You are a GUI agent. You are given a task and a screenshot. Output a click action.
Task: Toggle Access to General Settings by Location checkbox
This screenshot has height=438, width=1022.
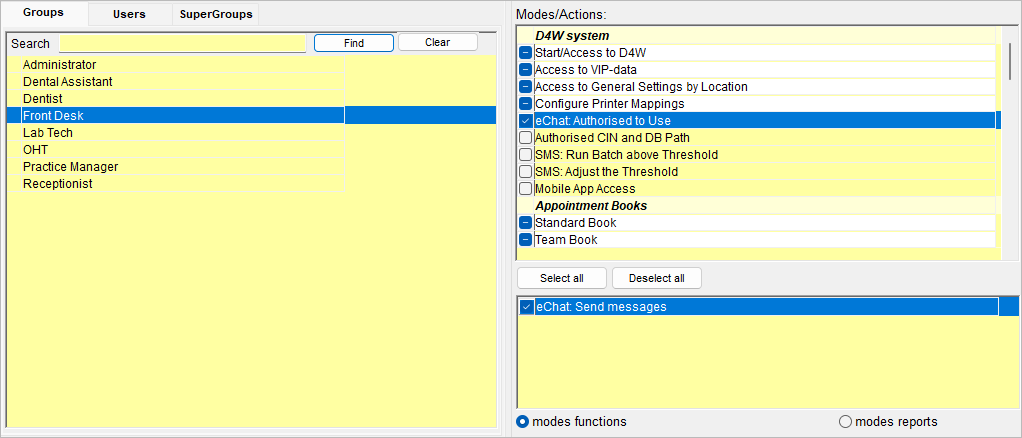(525, 87)
